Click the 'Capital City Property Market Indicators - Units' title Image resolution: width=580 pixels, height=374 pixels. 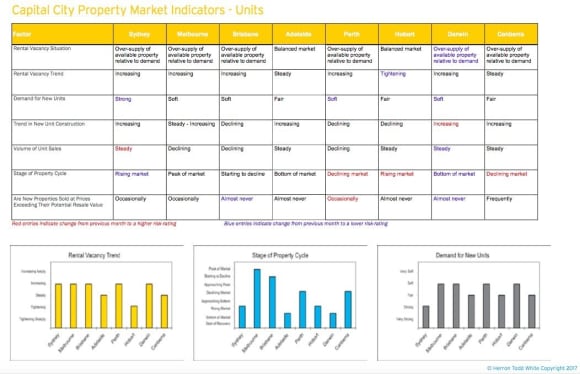point(138,10)
